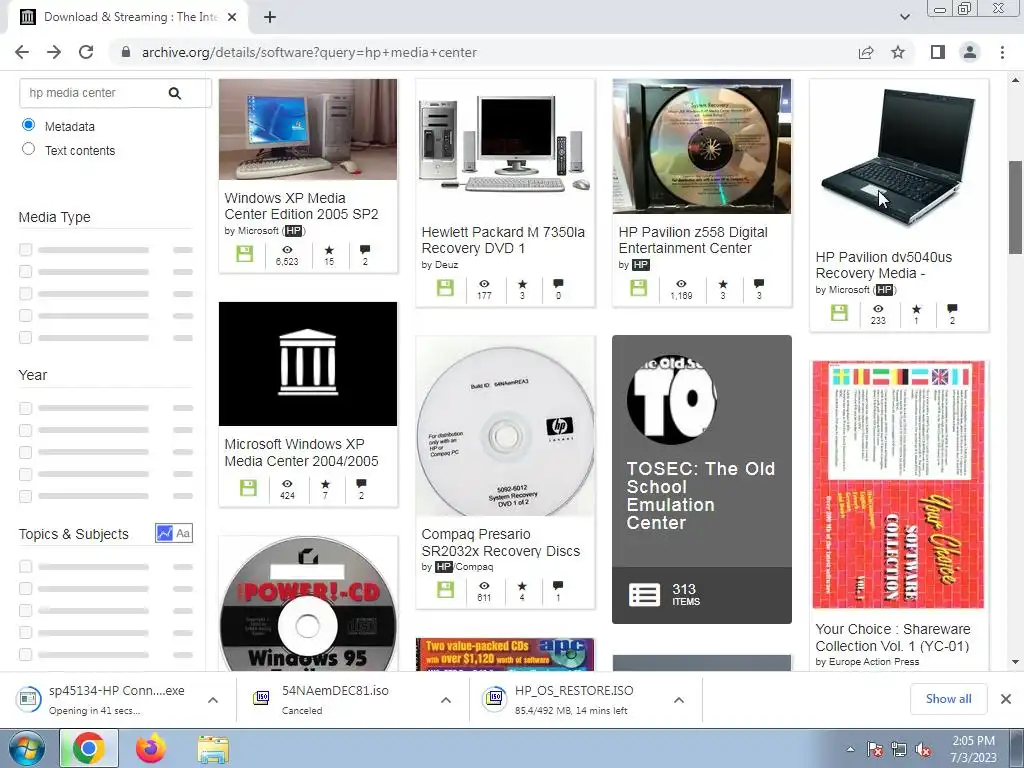Click the scrollbar down arrow
The width and height of the screenshot is (1024, 768).
point(1015,662)
